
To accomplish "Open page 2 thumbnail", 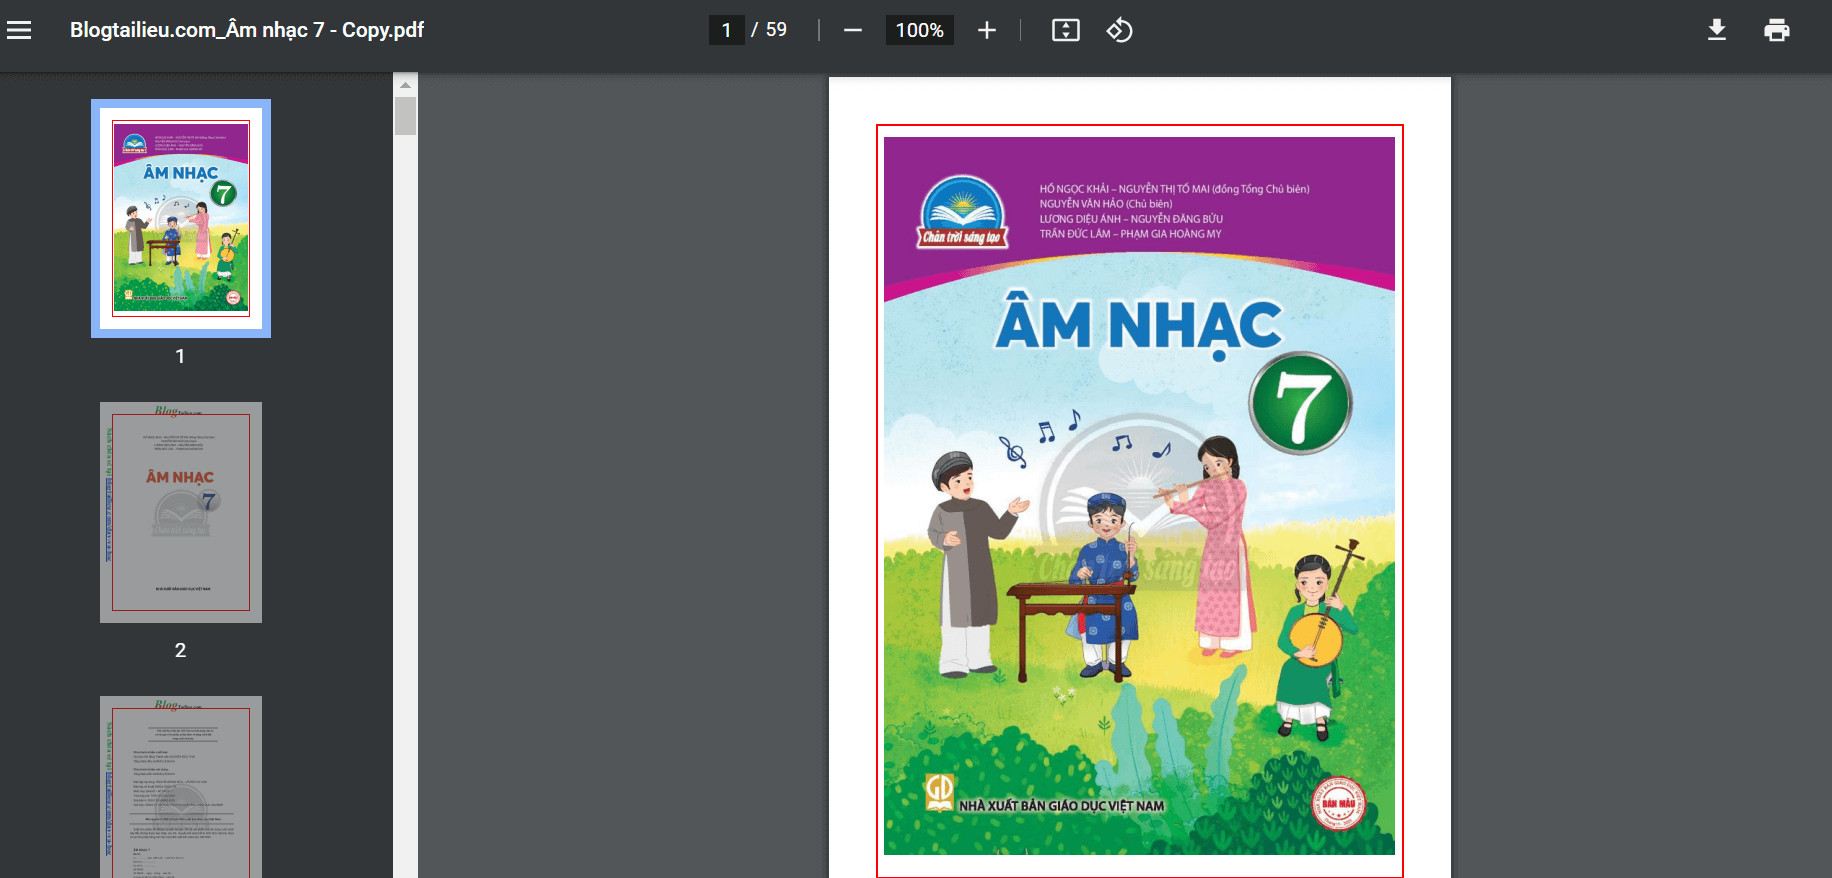I will click(181, 512).
